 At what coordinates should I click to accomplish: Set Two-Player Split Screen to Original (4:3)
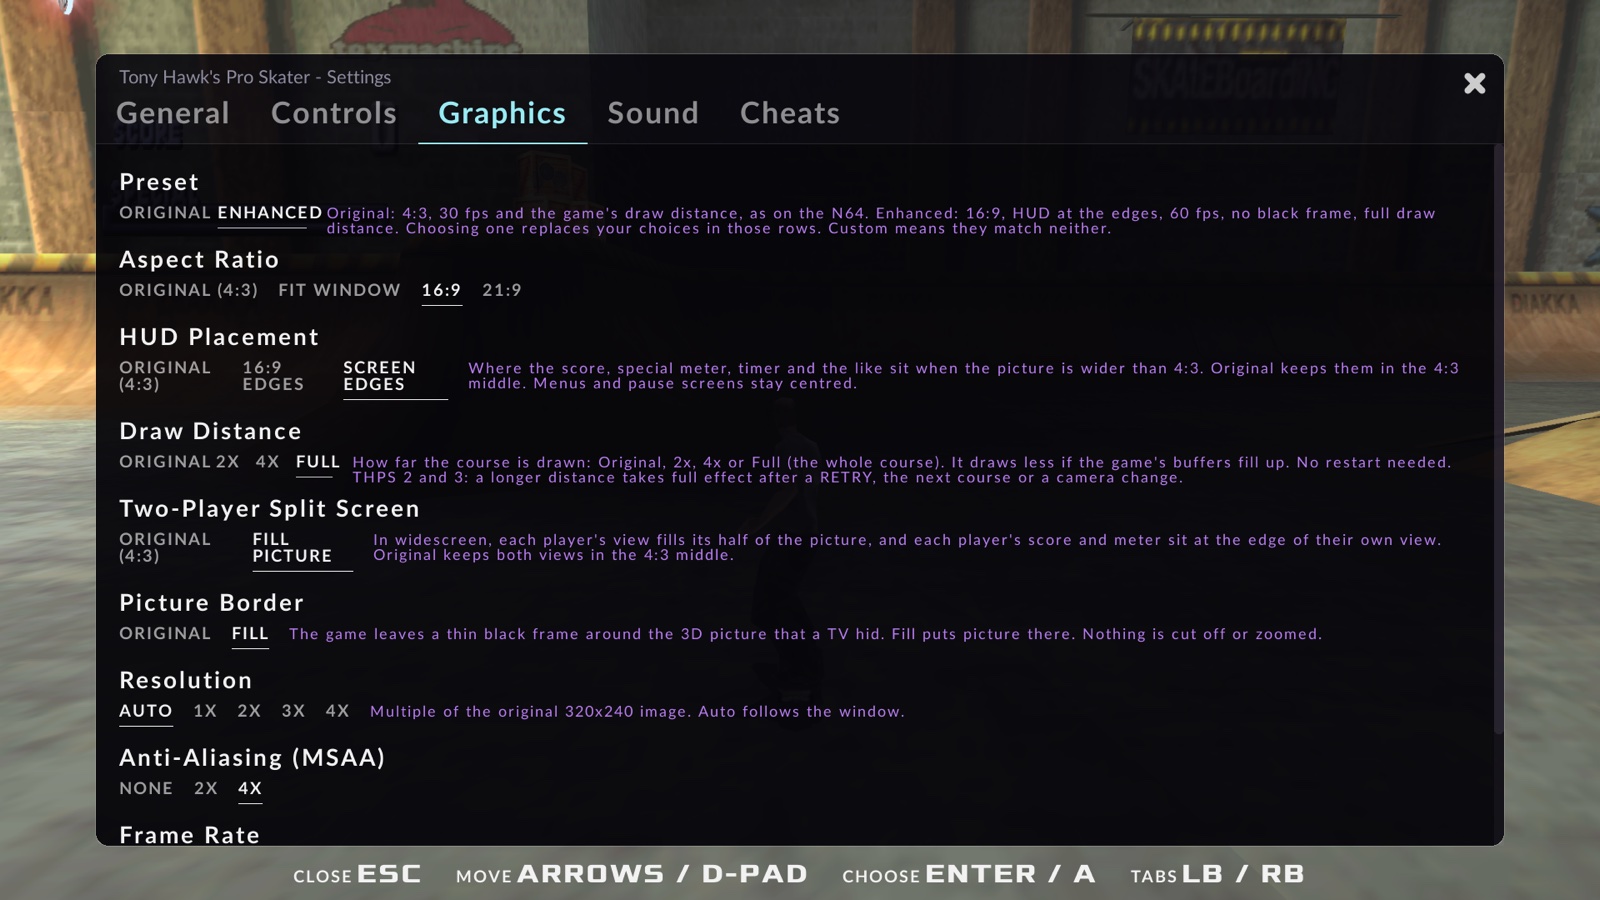click(x=165, y=547)
